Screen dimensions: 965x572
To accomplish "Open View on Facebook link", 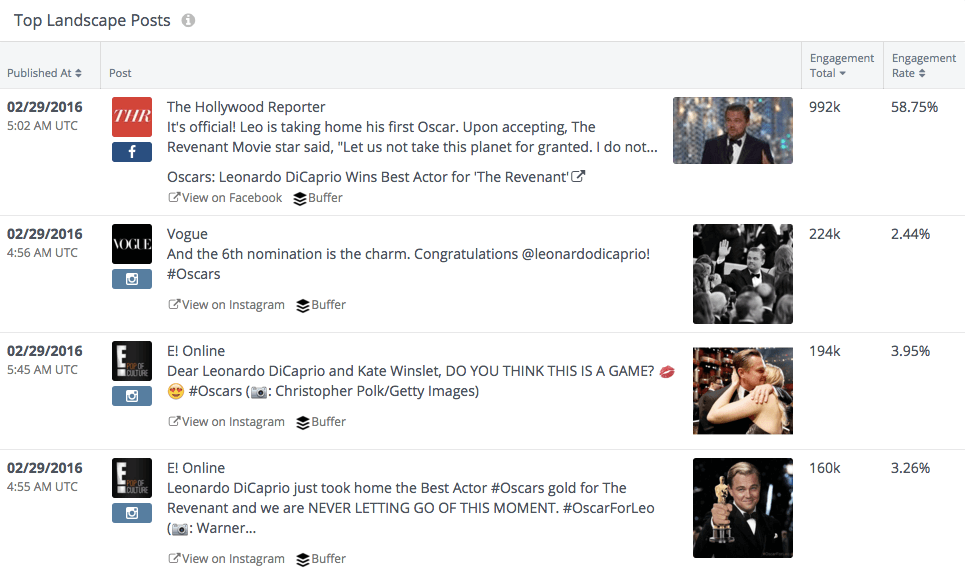I will point(225,198).
